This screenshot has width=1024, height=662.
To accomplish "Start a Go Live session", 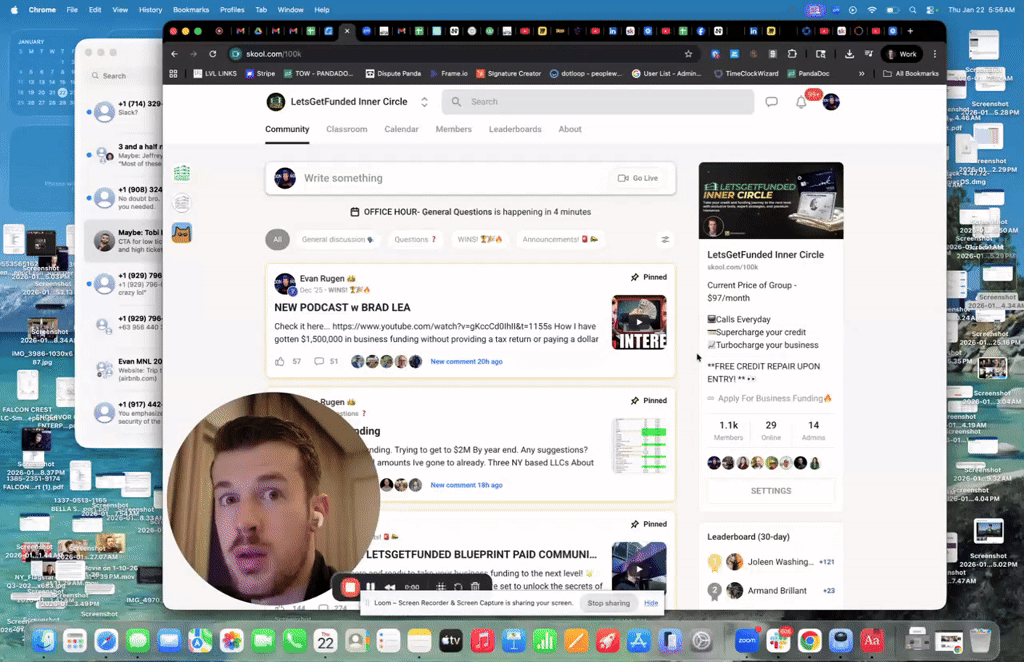I will pos(638,178).
